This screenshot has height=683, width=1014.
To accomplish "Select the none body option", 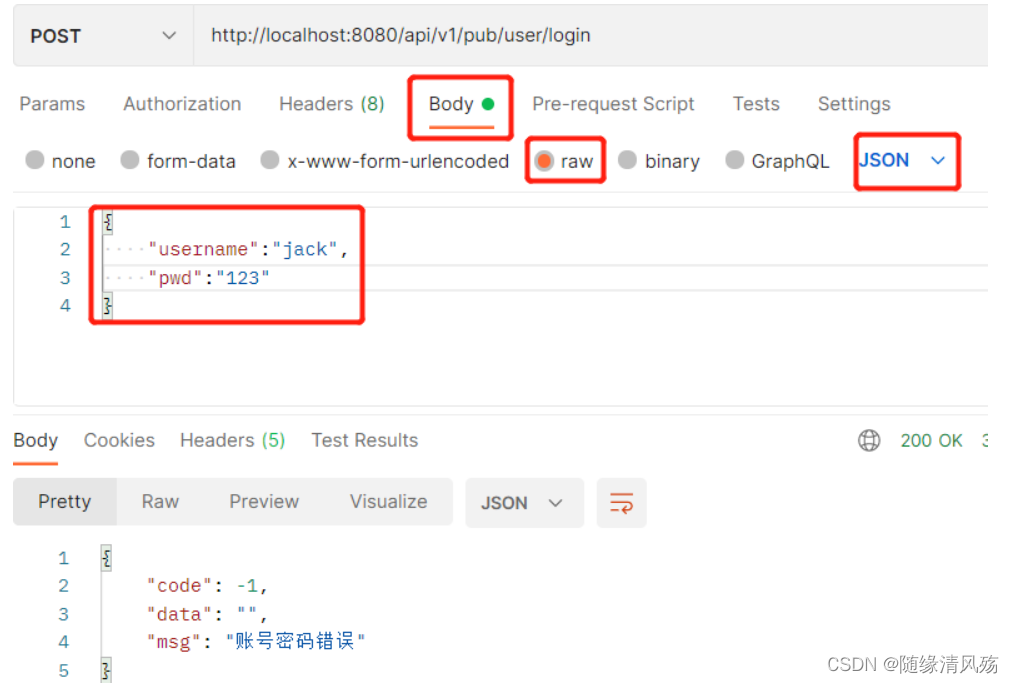I will click(60, 160).
